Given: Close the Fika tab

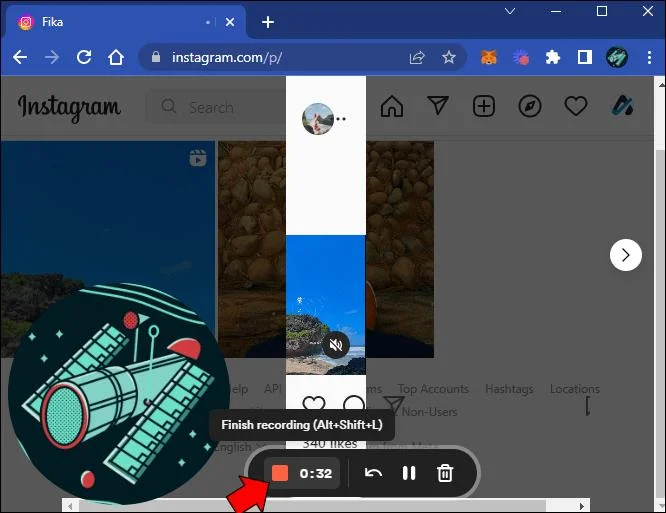Looking at the screenshot, I should tap(230, 22).
